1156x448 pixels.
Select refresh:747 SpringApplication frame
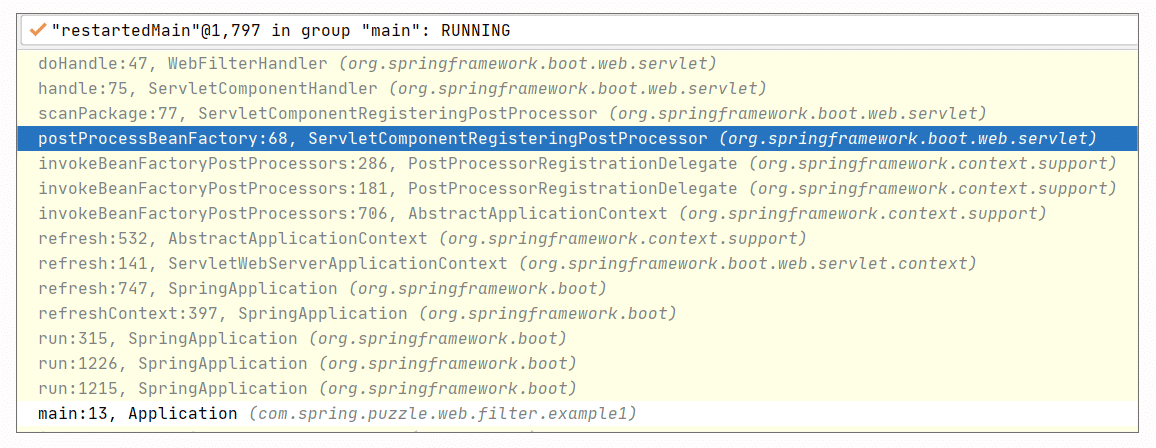(x=580, y=289)
